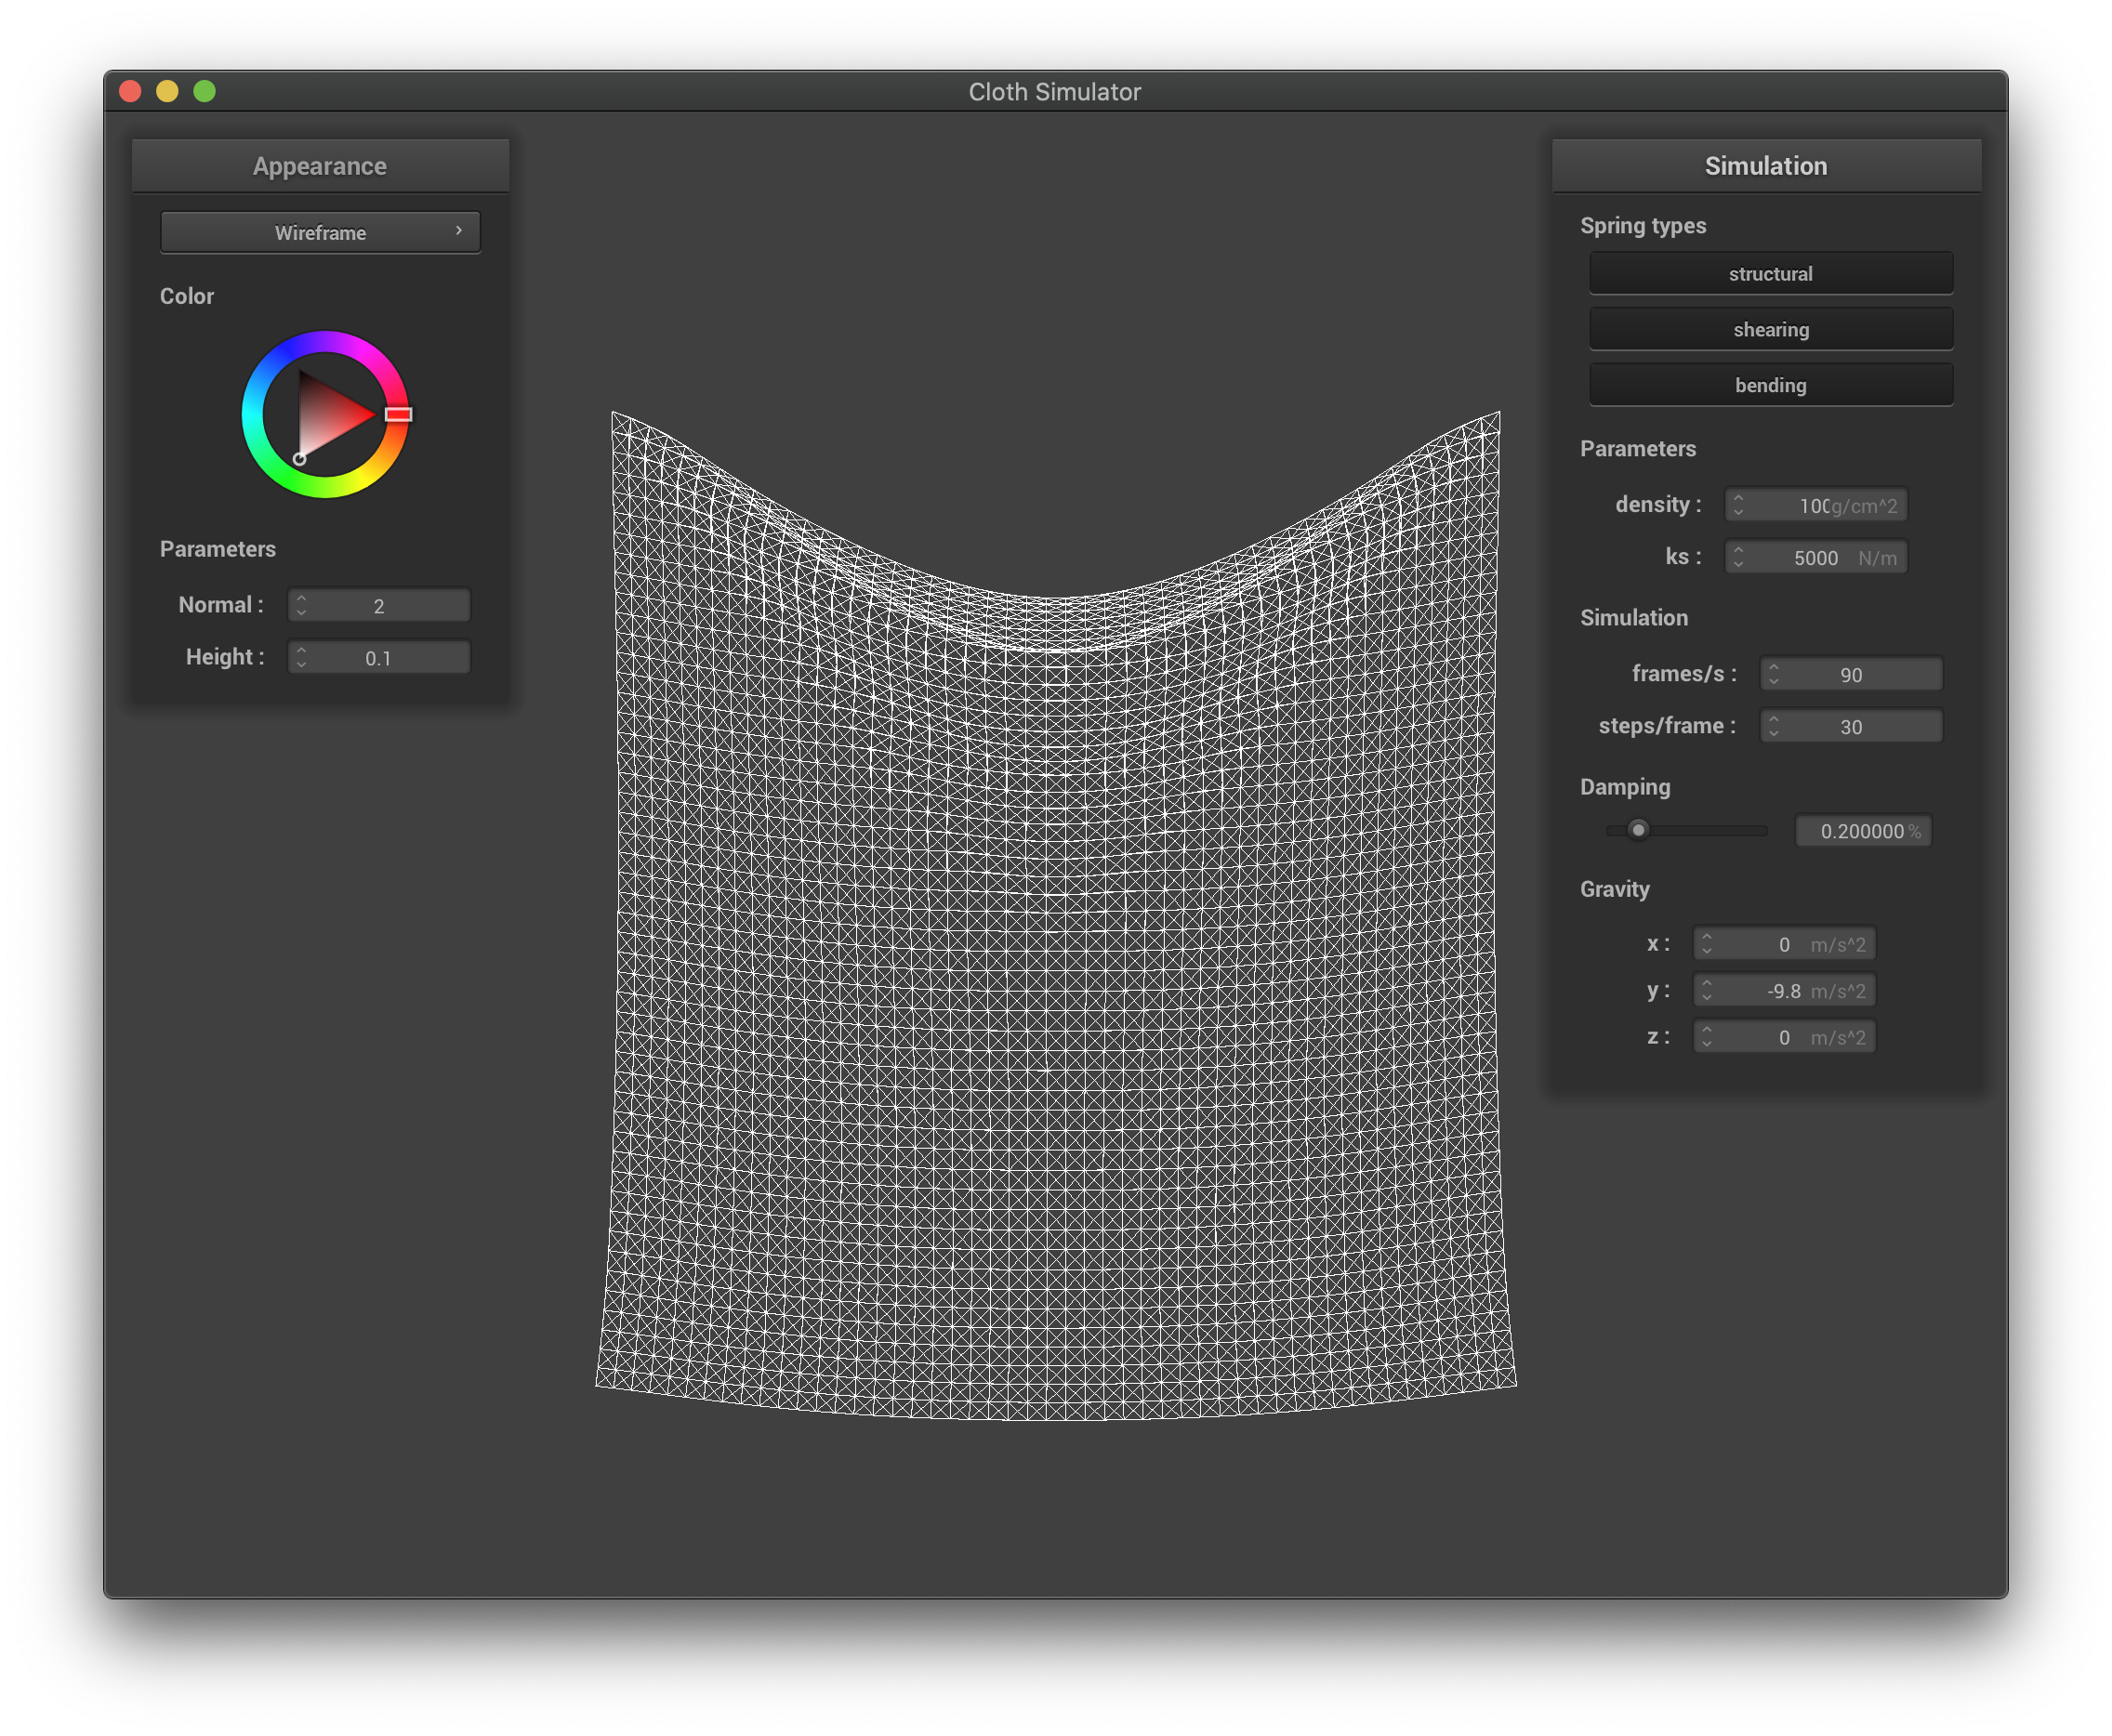Click the gravity y value field
The image size is (2112, 1736).
[x=1784, y=991]
